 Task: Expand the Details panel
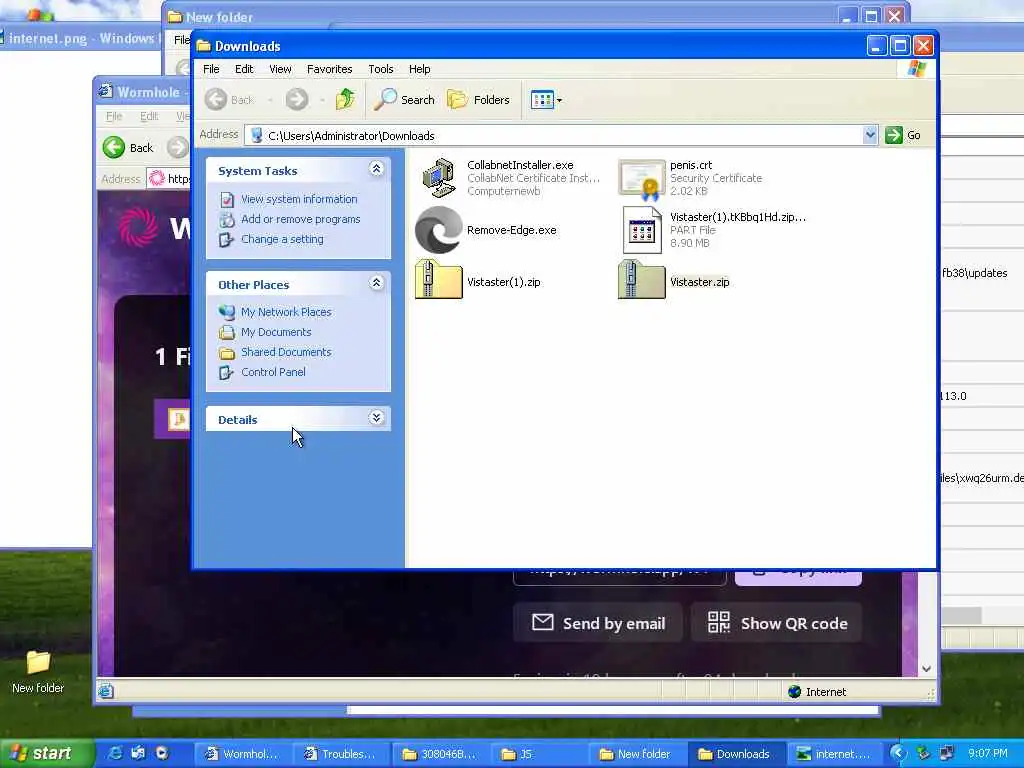[x=376, y=418]
